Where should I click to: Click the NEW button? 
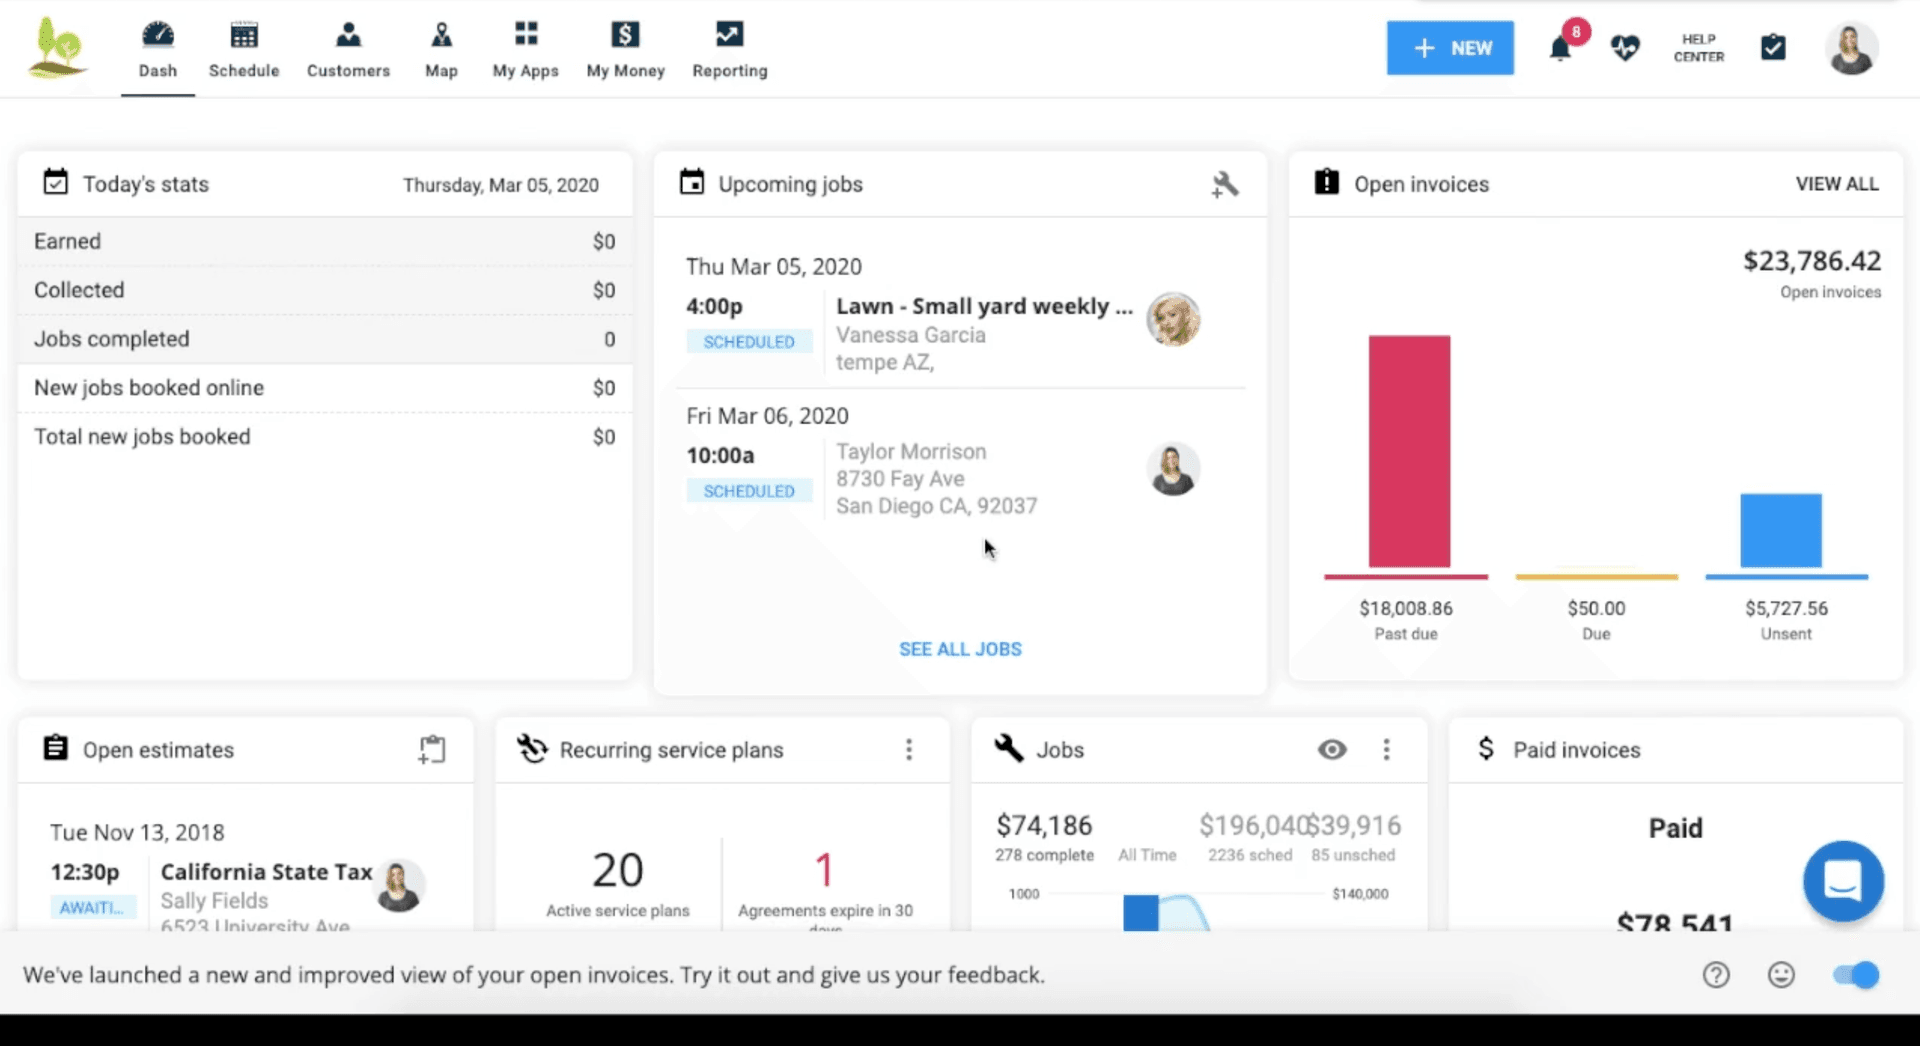[x=1450, y=47]
